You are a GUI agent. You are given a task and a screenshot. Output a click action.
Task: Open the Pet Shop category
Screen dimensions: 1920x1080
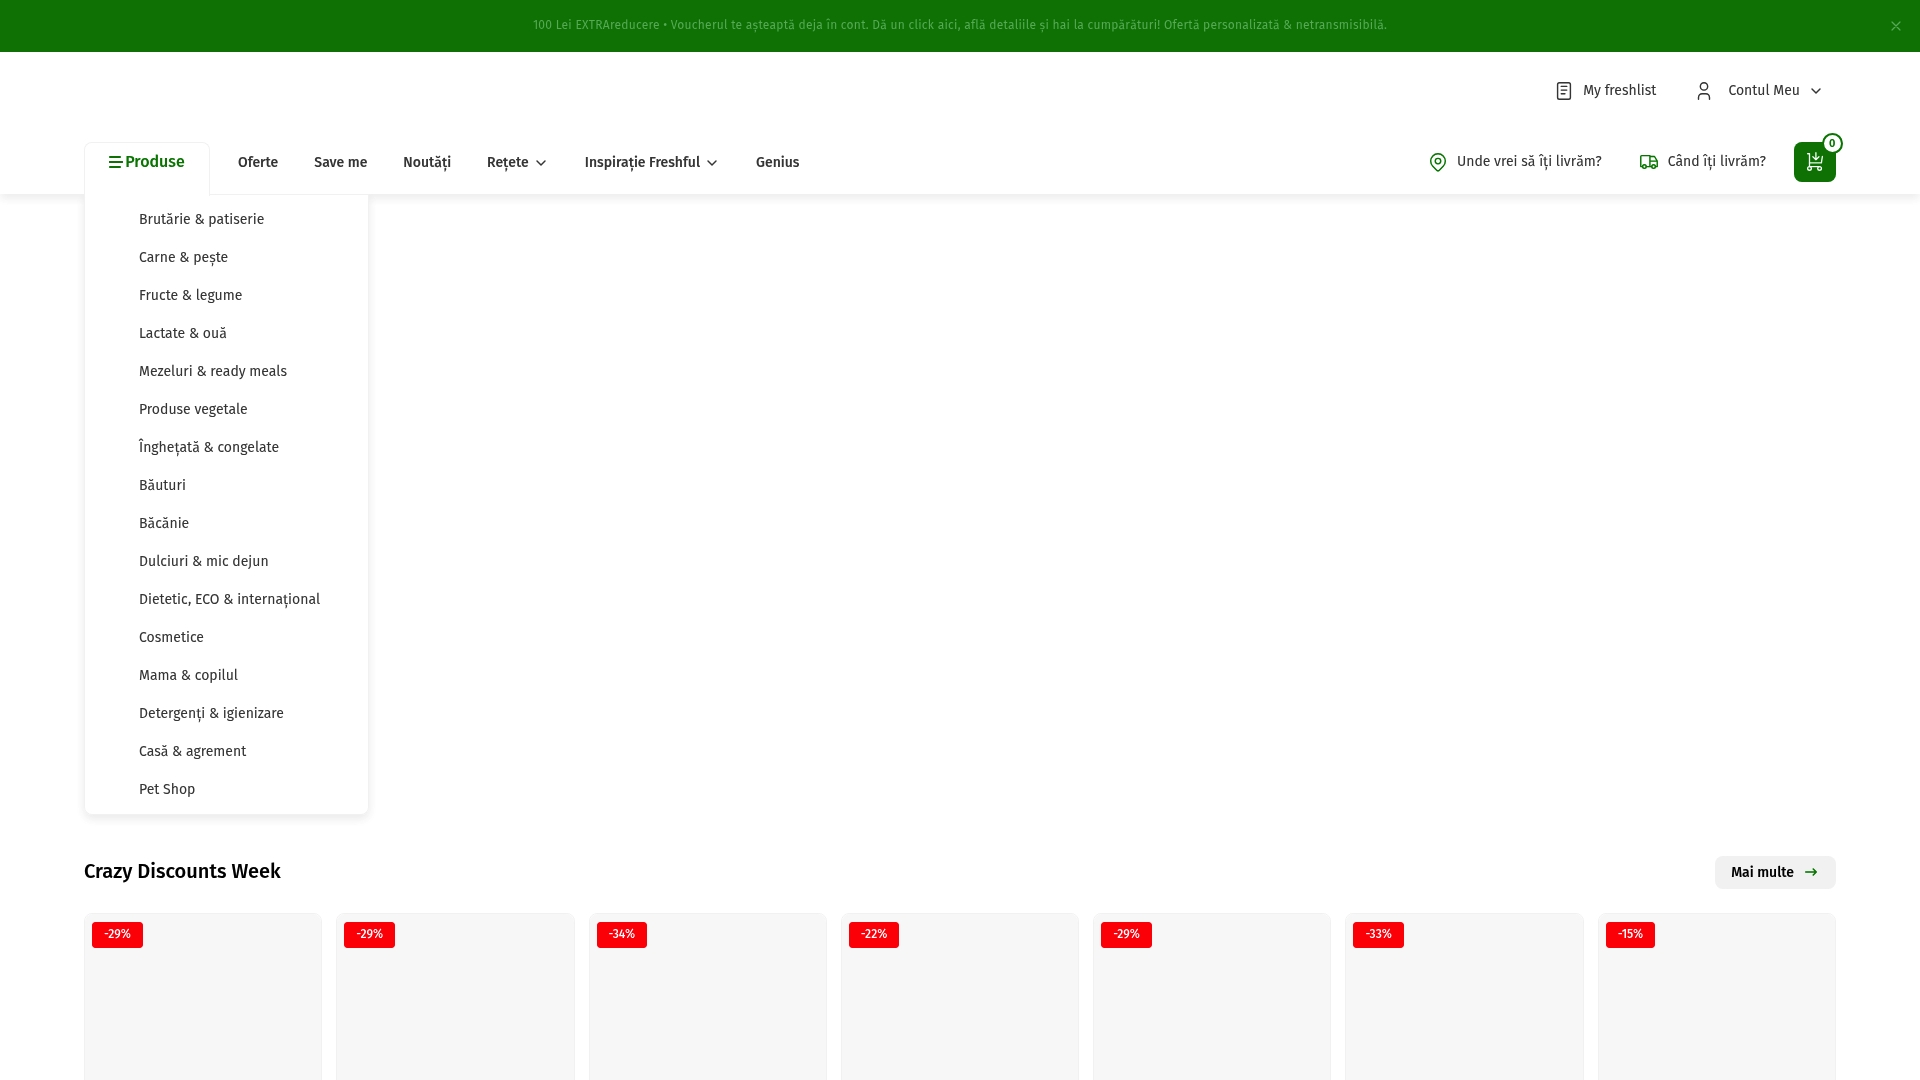coord(167,789)
